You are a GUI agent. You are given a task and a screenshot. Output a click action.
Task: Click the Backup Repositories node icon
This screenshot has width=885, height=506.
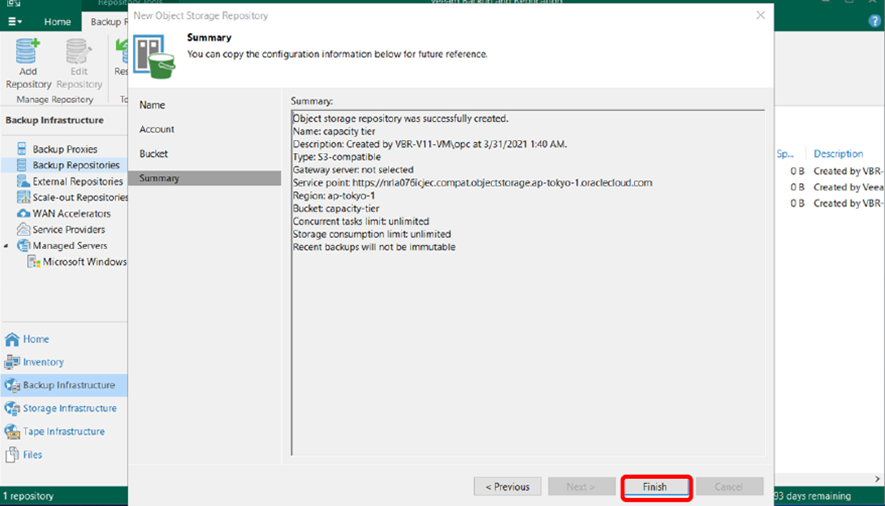(x=21, y=165)
